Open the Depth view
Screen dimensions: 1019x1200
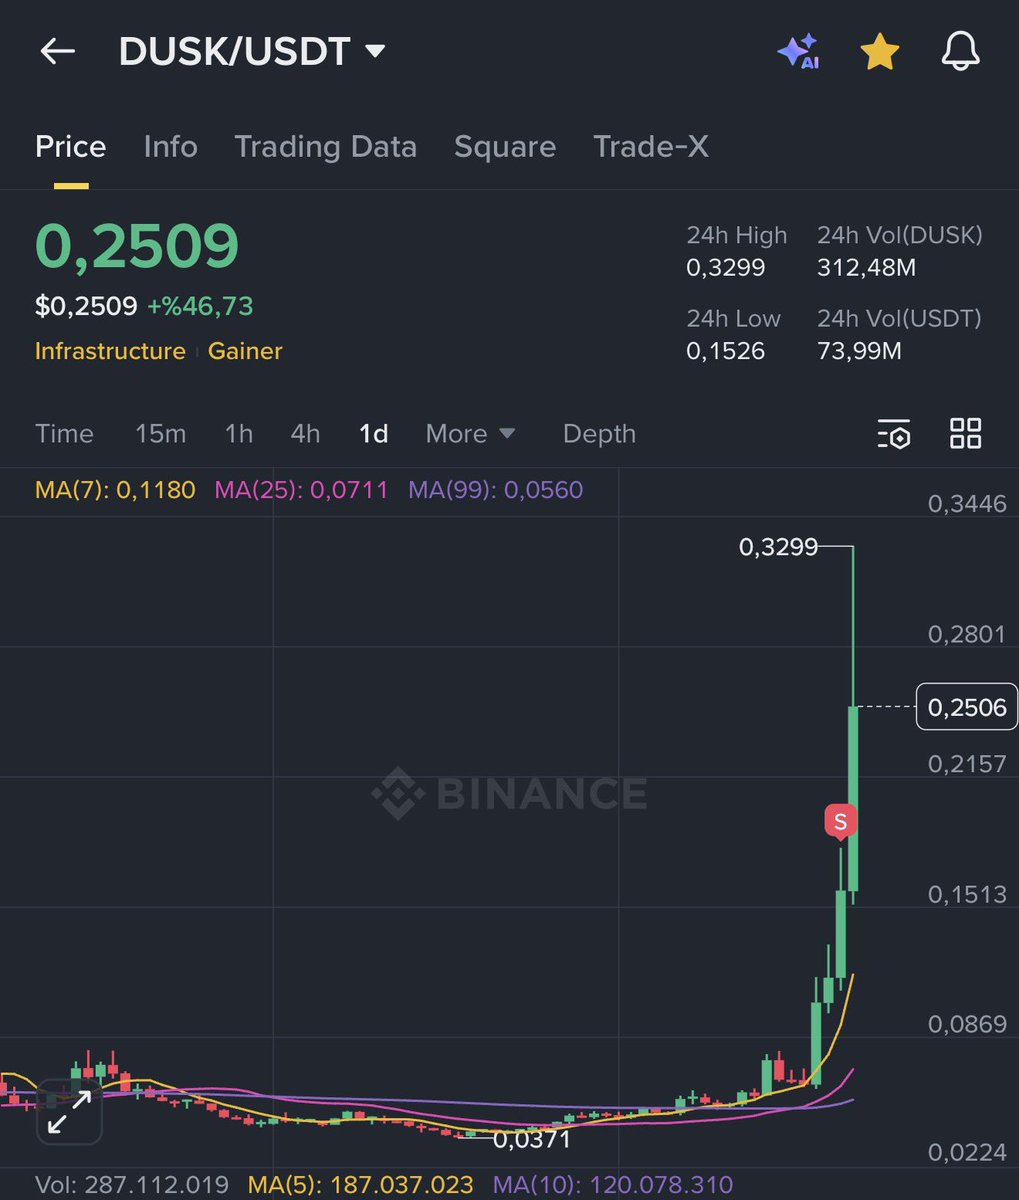click(598, 434)
